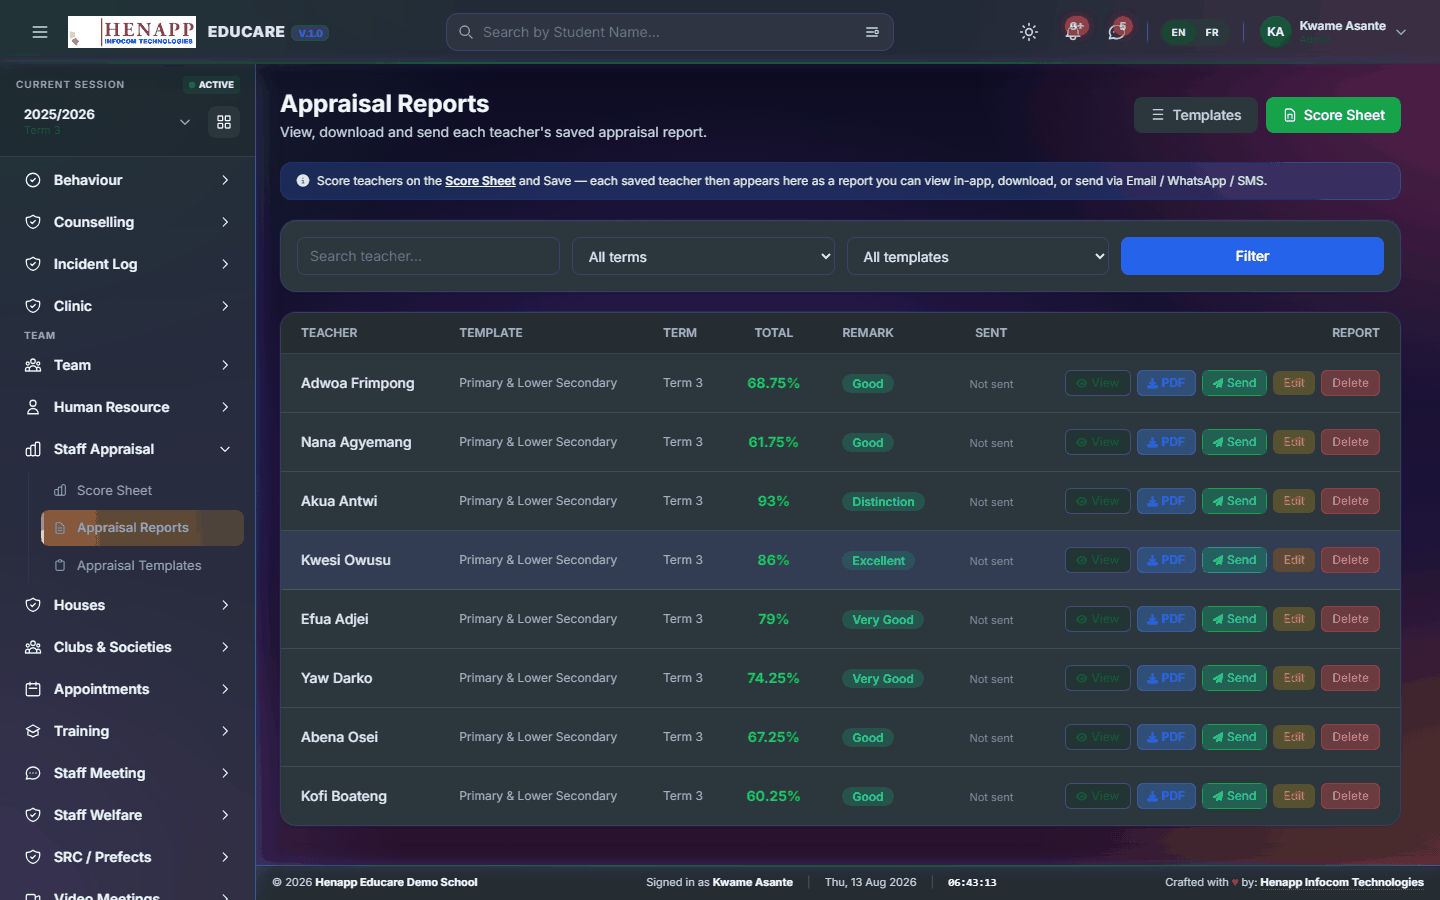Expand the Behaviour menu chevron

[x=225, y=180]
